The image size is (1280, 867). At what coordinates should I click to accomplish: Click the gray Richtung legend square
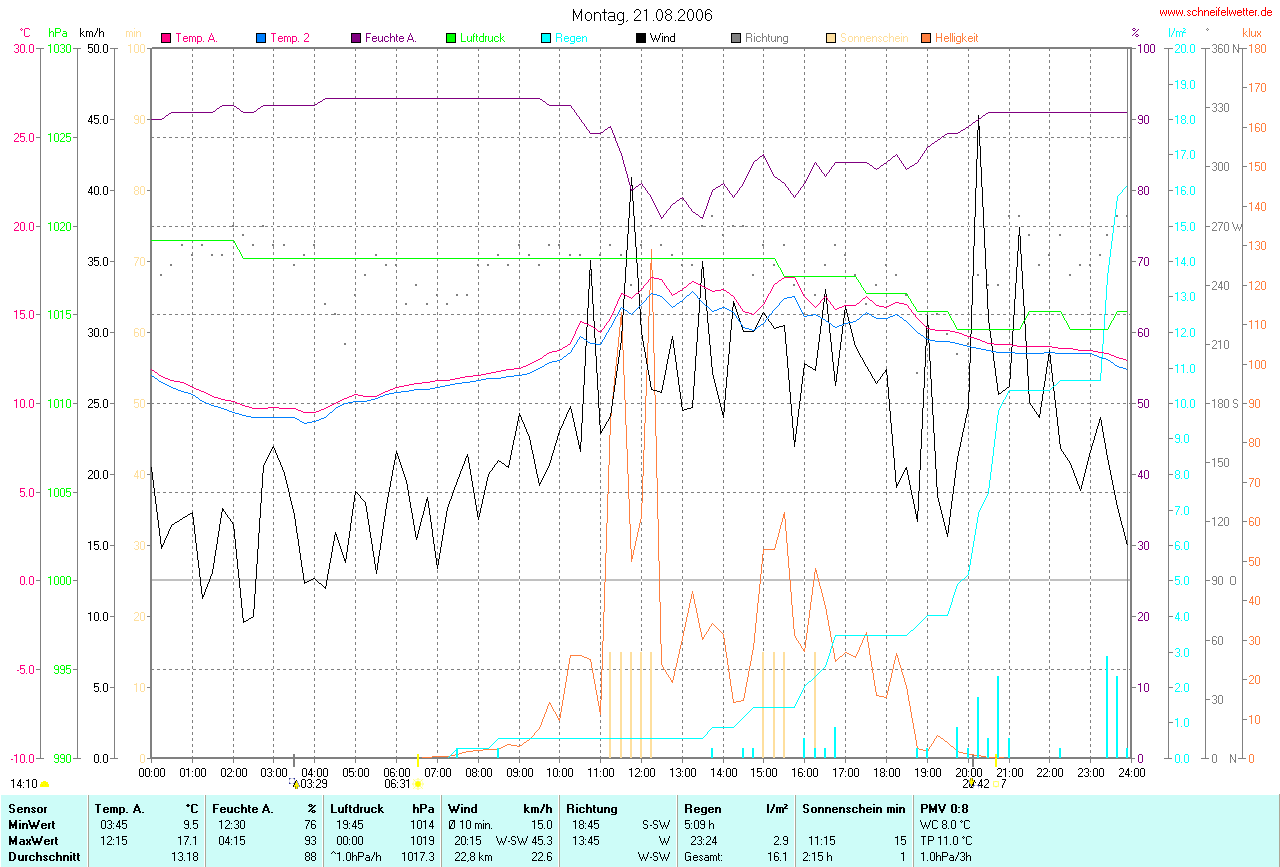coord(736,38)
